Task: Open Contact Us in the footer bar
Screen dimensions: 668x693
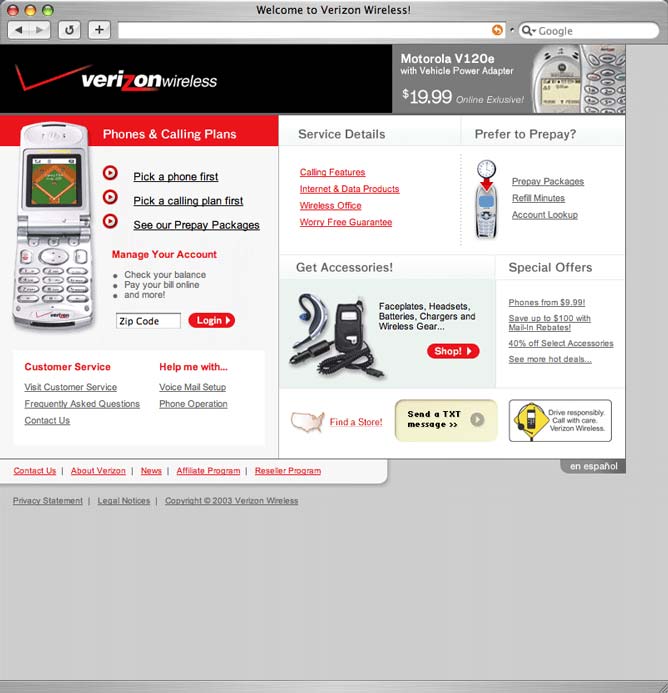Action: 35,471
